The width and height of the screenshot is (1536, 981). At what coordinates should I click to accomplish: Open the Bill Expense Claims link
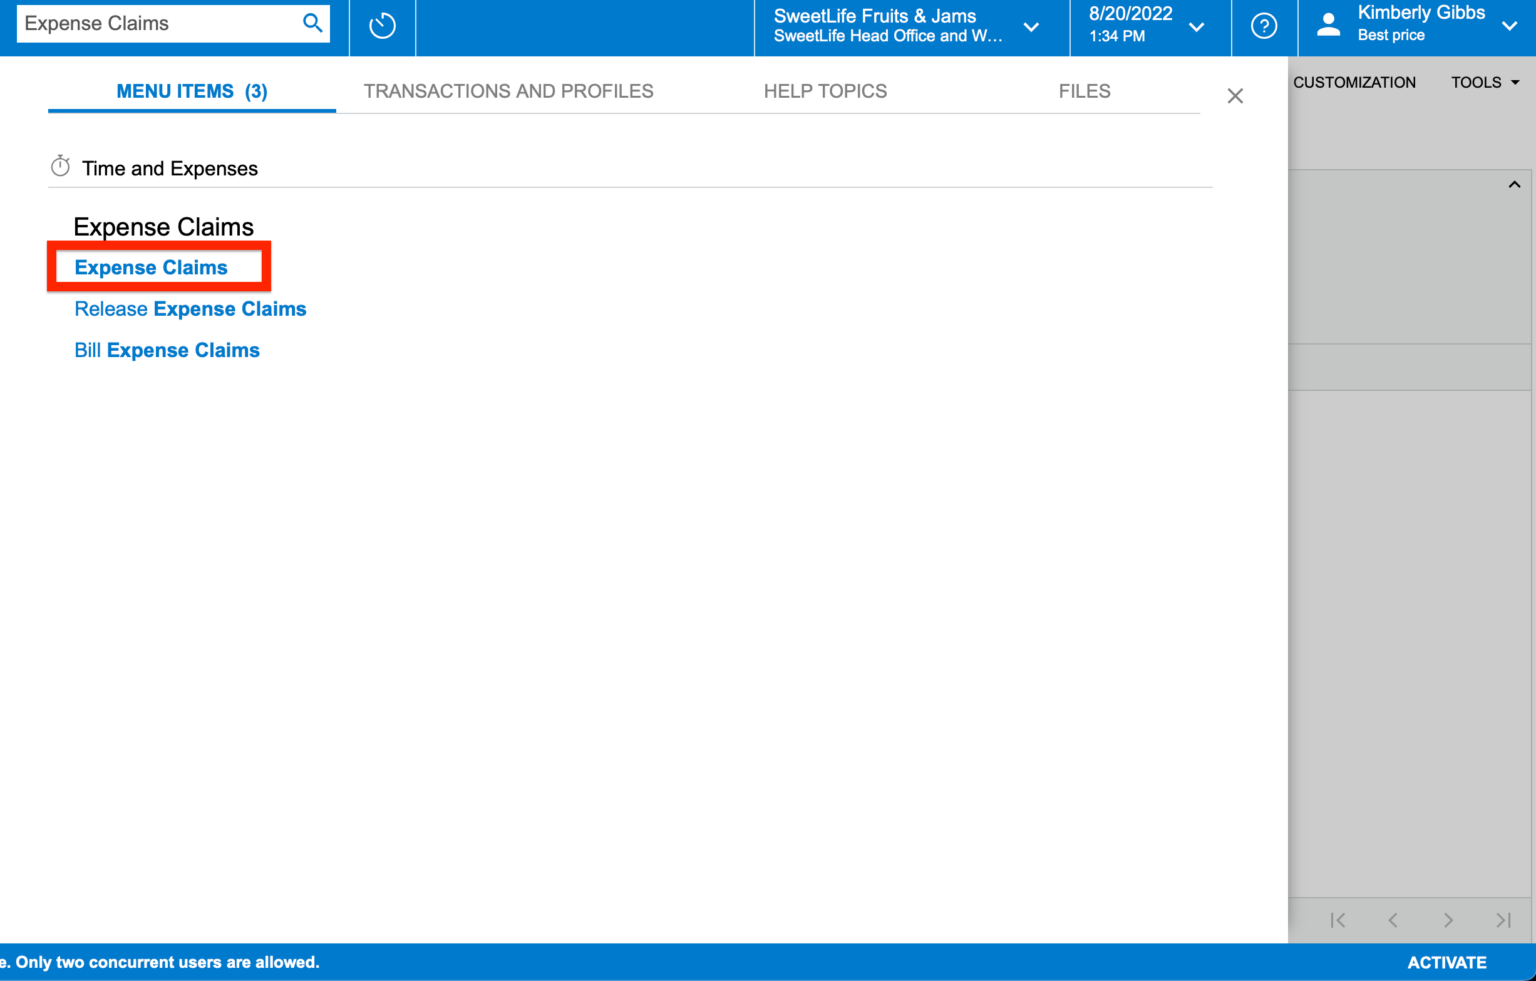166,350
